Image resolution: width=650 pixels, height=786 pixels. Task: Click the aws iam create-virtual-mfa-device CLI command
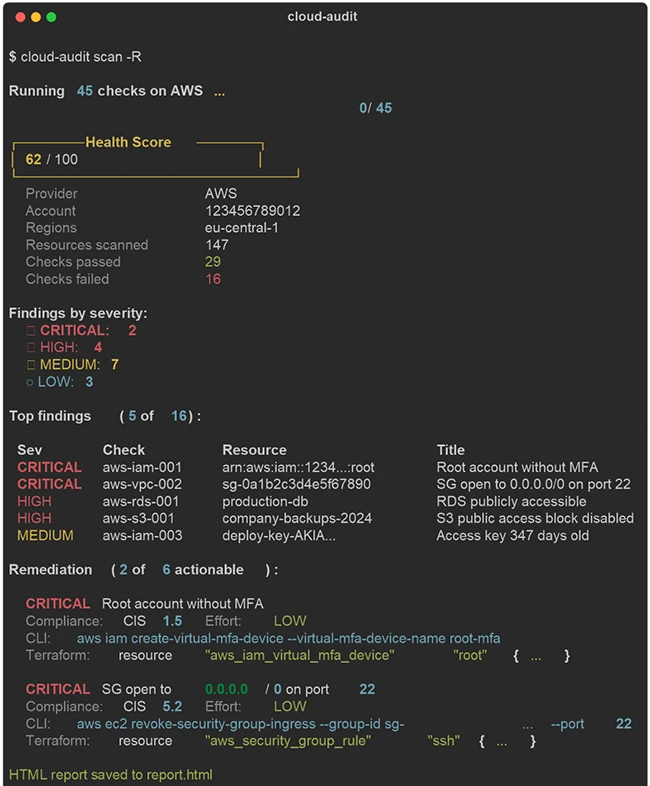(288, 639)
